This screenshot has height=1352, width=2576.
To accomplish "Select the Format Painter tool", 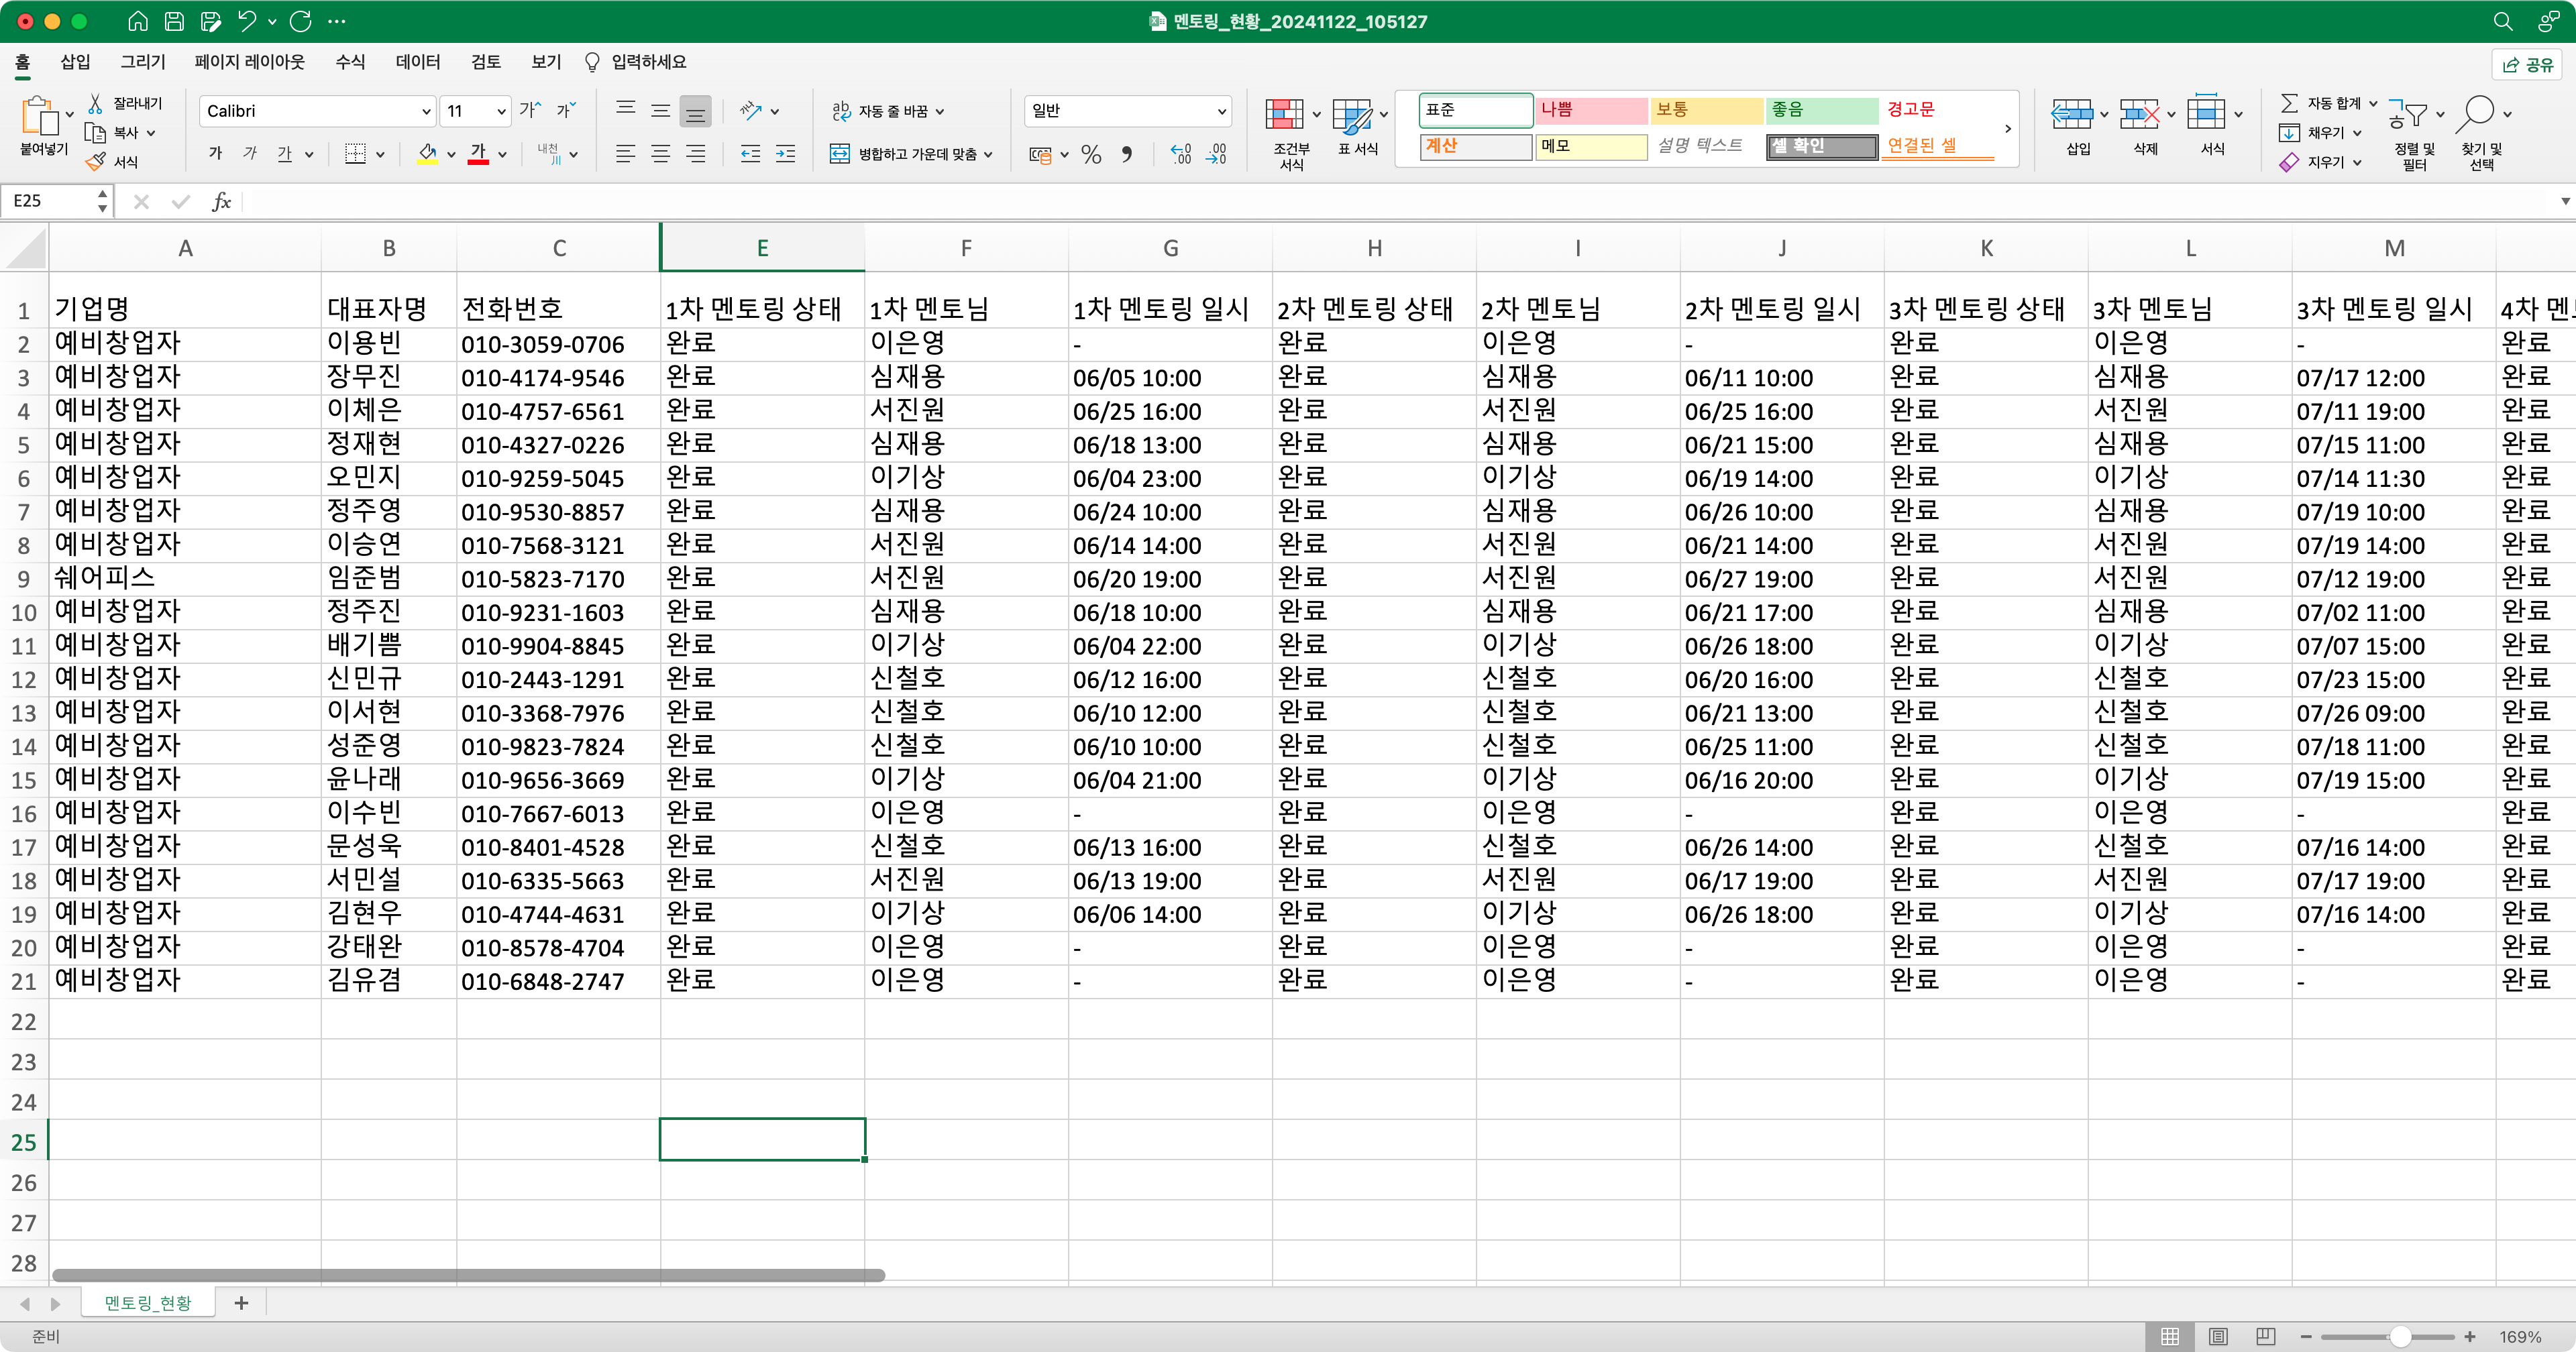I will pos(96,161).
